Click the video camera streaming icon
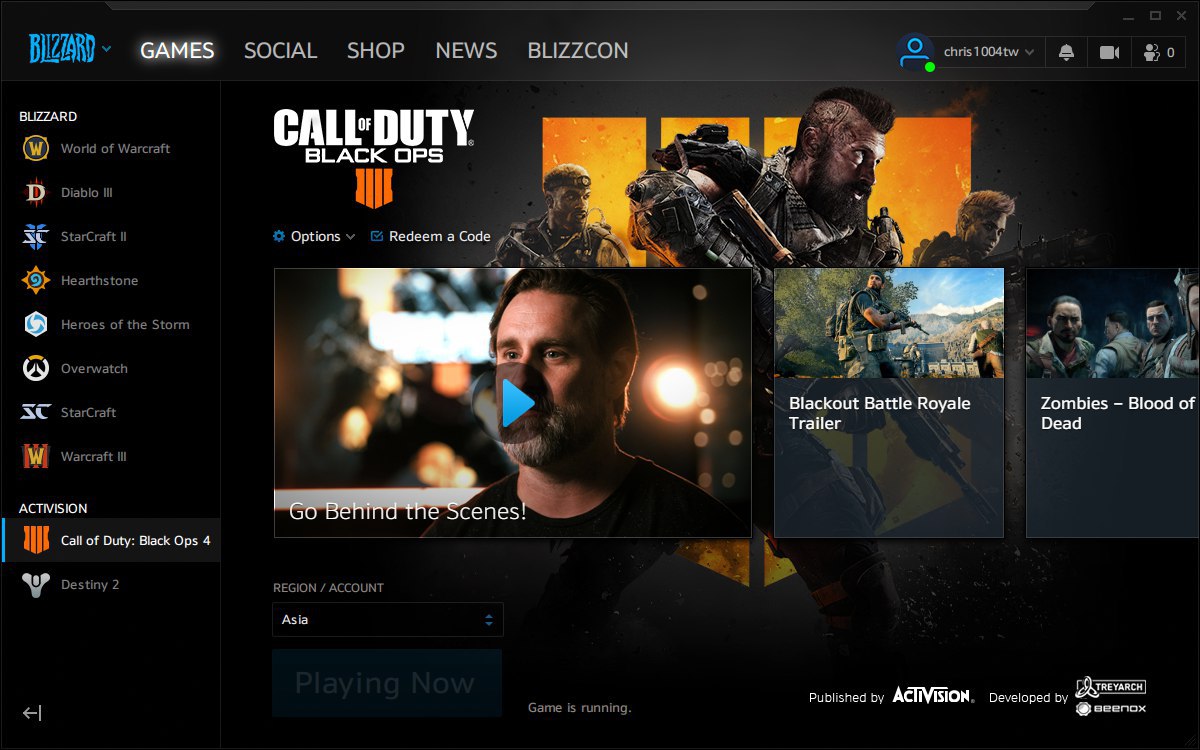The width and height of the screenshot is (1200, 750). click(1109, 52)
